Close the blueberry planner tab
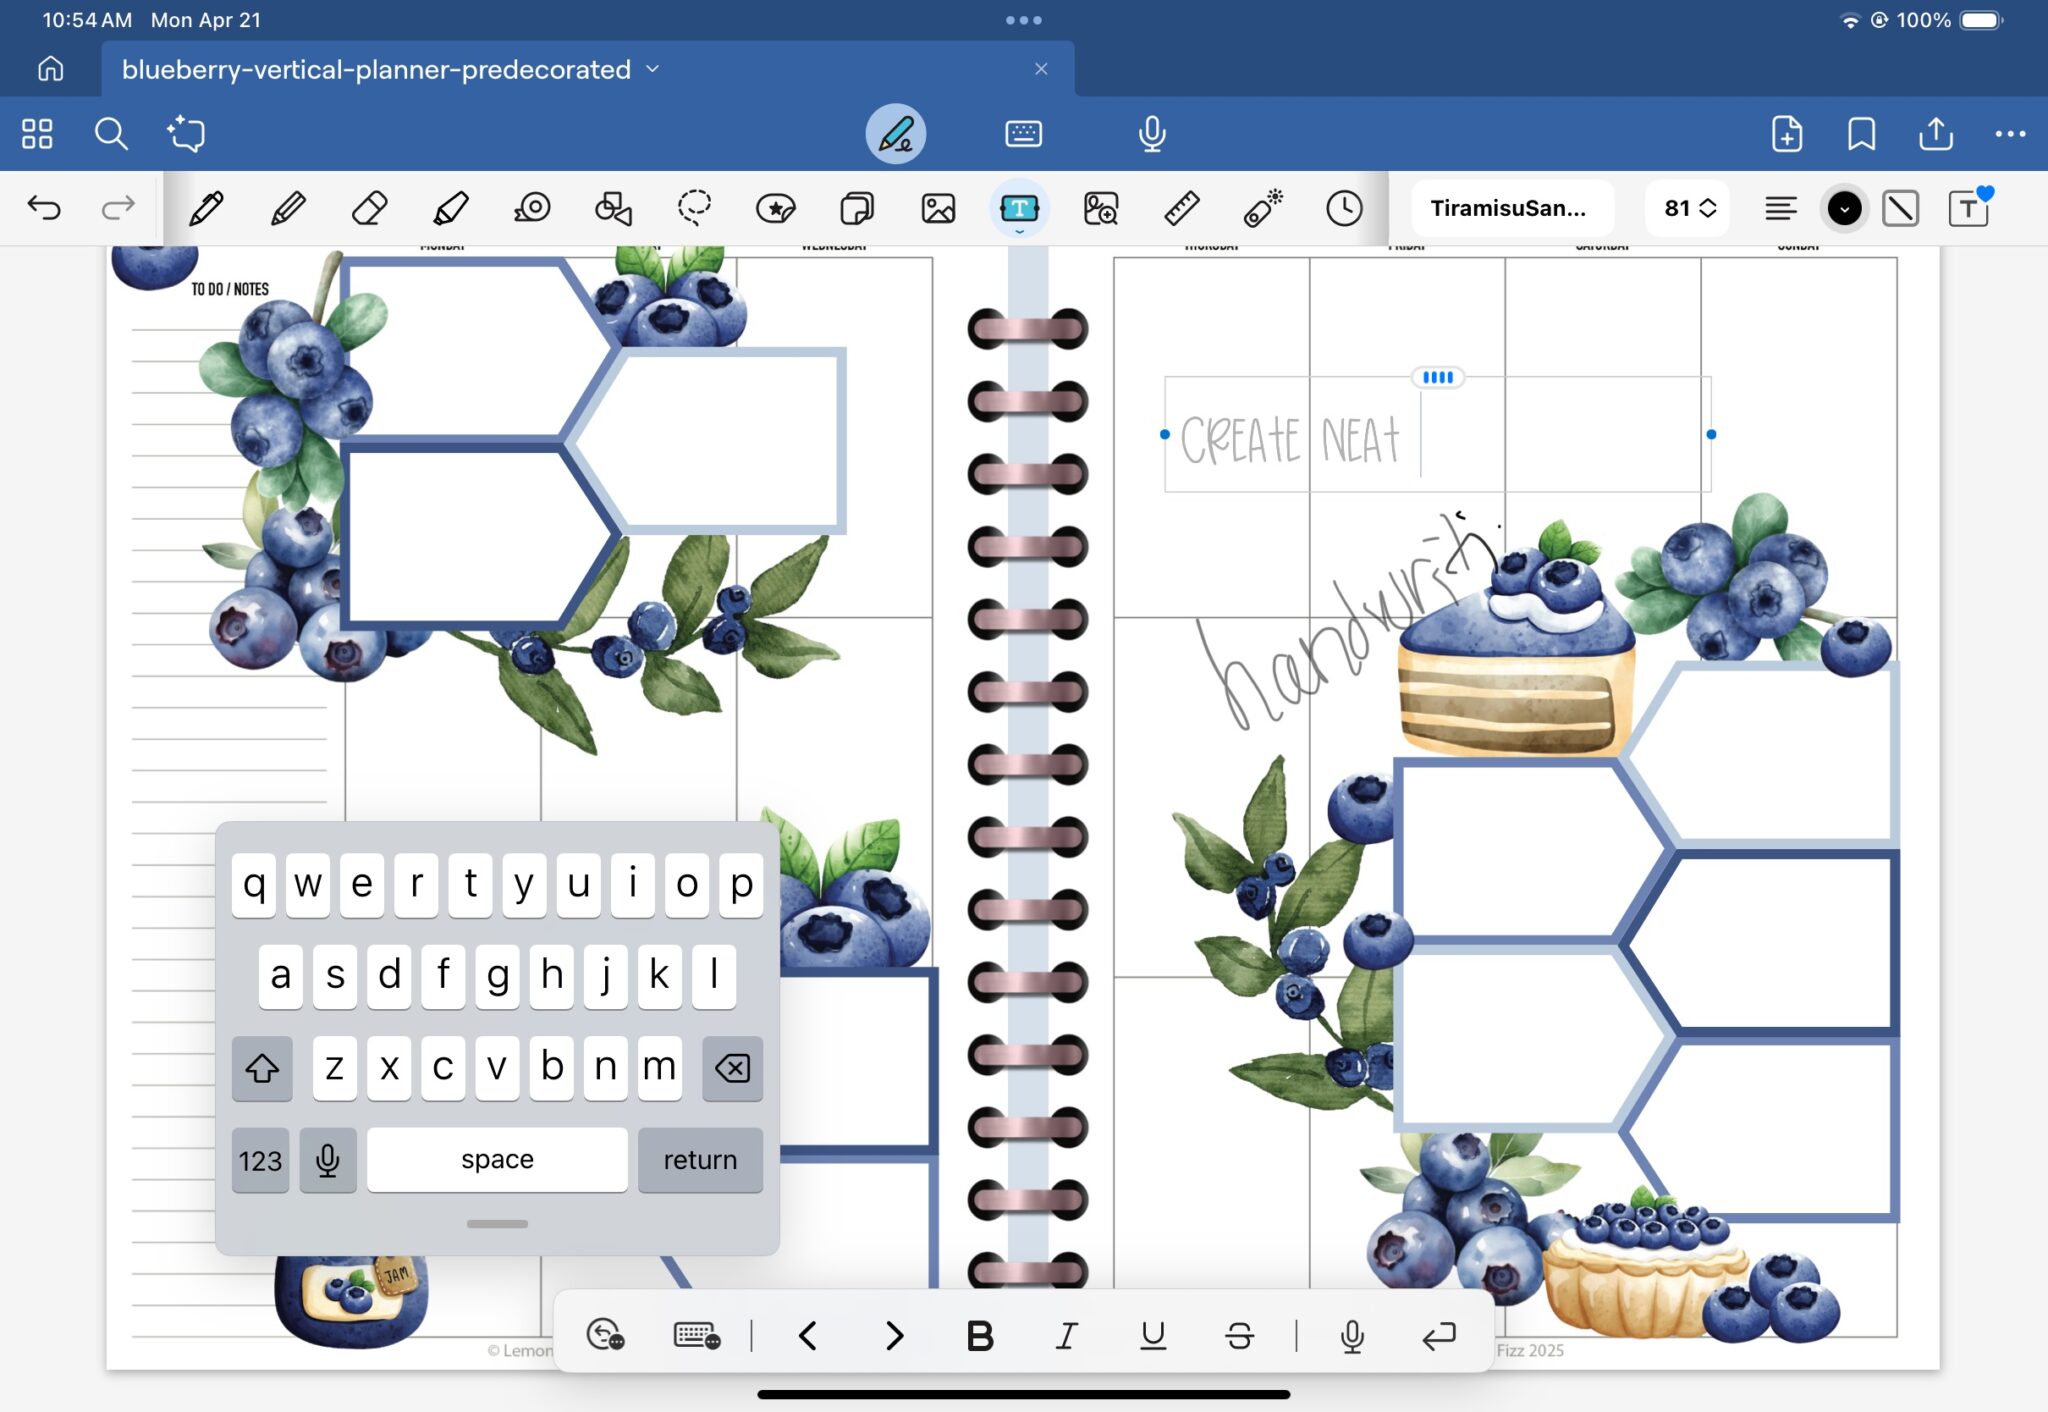2048x1412 pixels. tap(1041, 68)
